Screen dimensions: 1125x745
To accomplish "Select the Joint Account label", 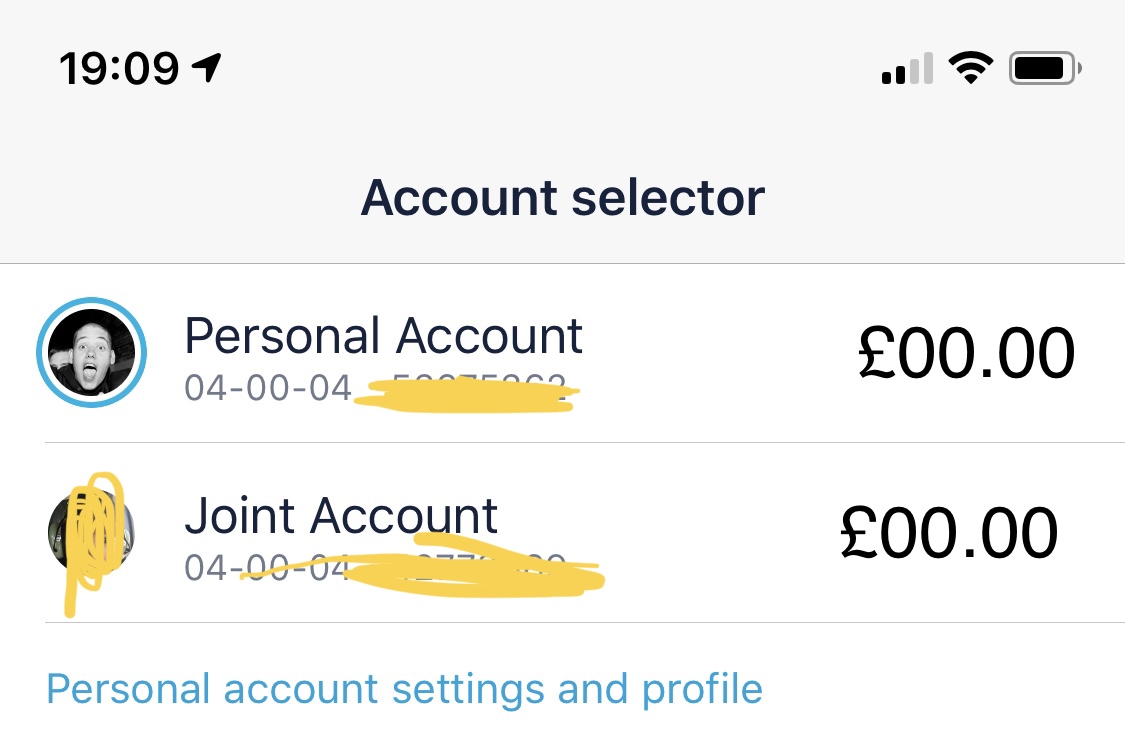I will click(x=342, y=515).
